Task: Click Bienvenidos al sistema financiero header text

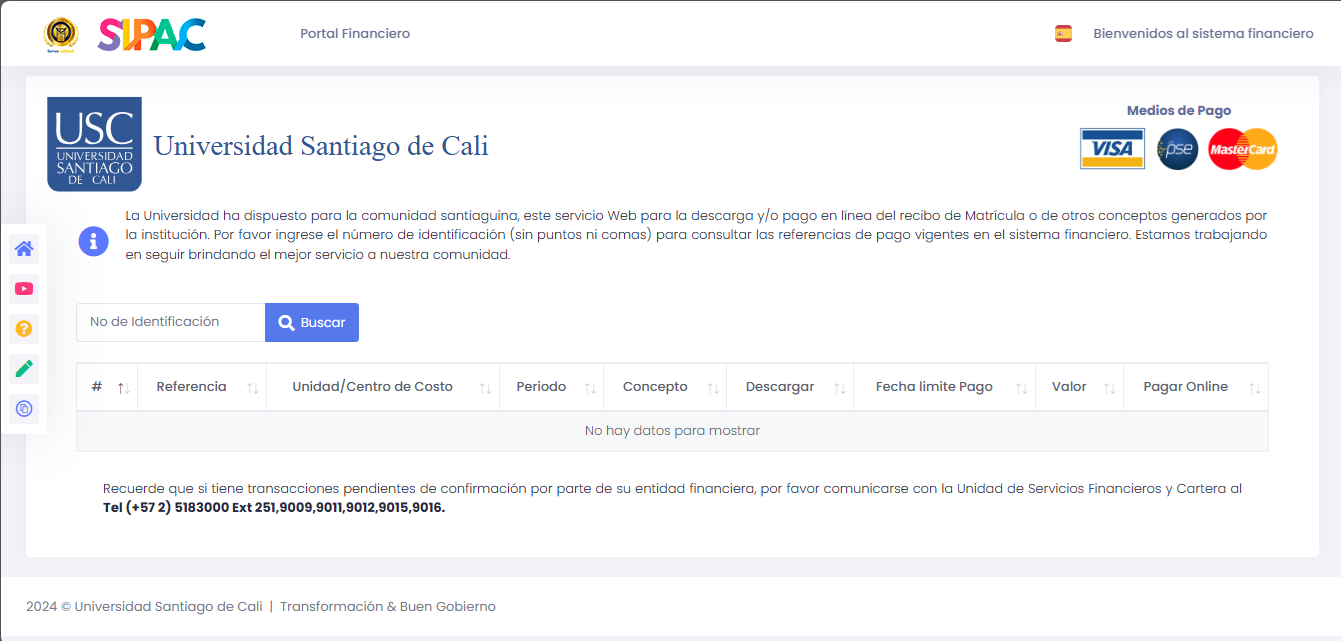Action: [x=1203, y=34]
